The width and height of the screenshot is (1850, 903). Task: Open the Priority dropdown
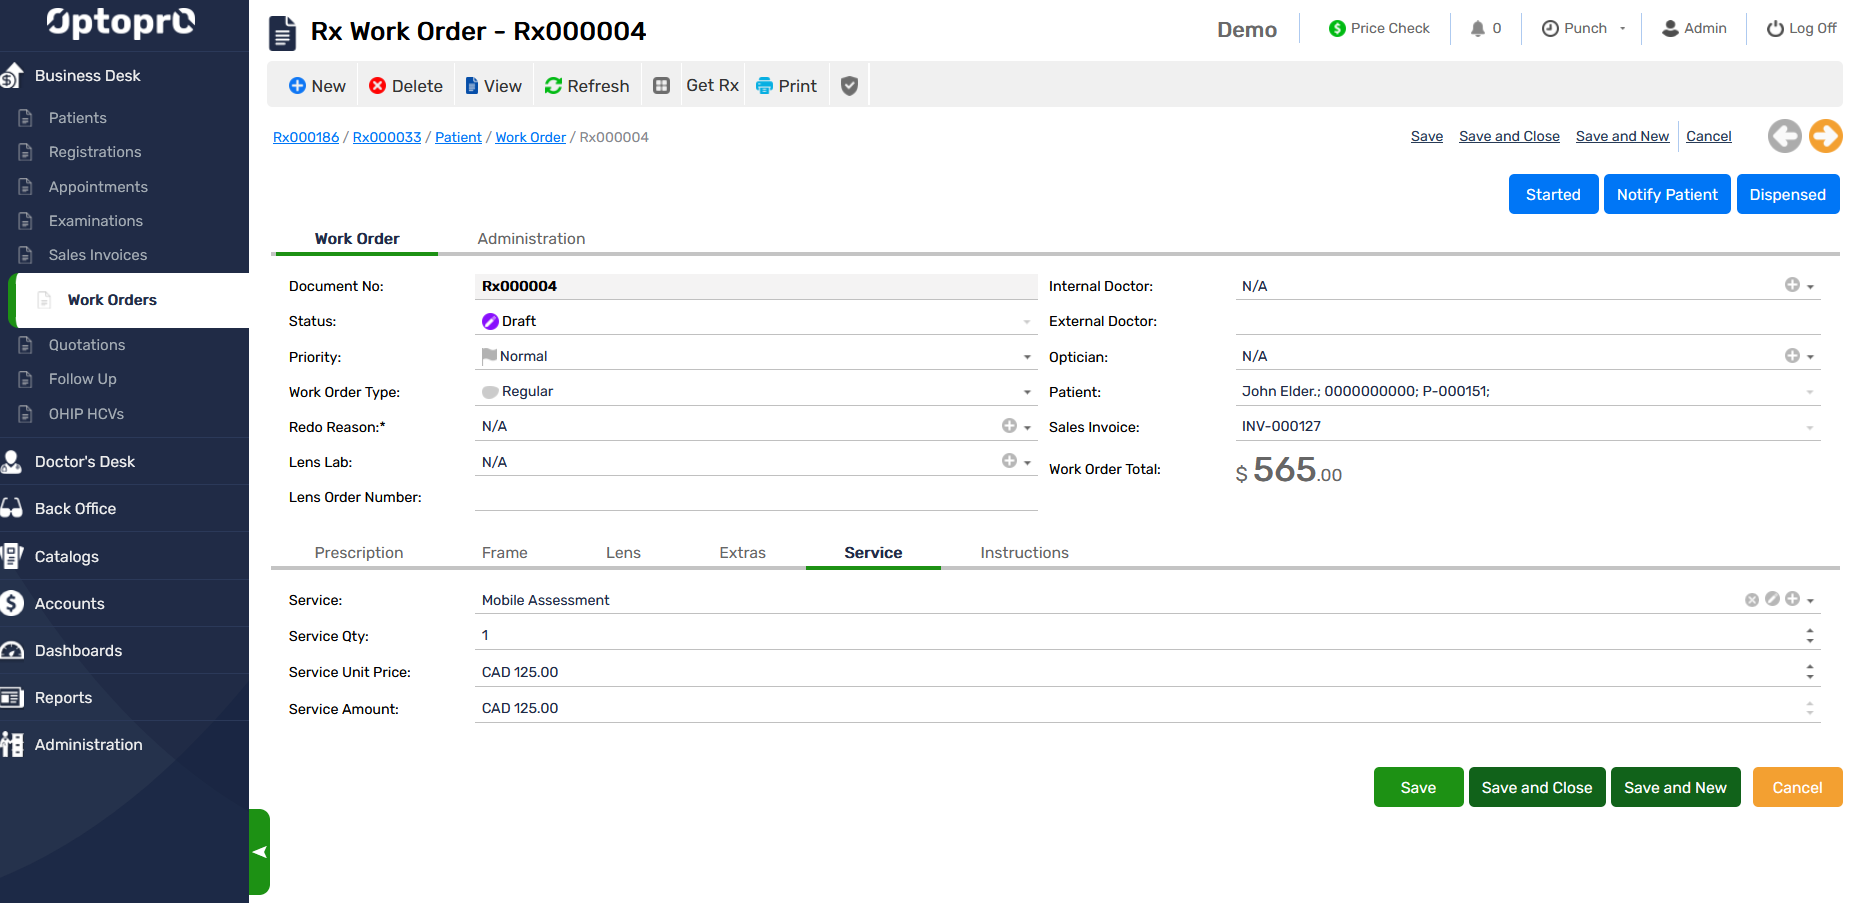1027,357
